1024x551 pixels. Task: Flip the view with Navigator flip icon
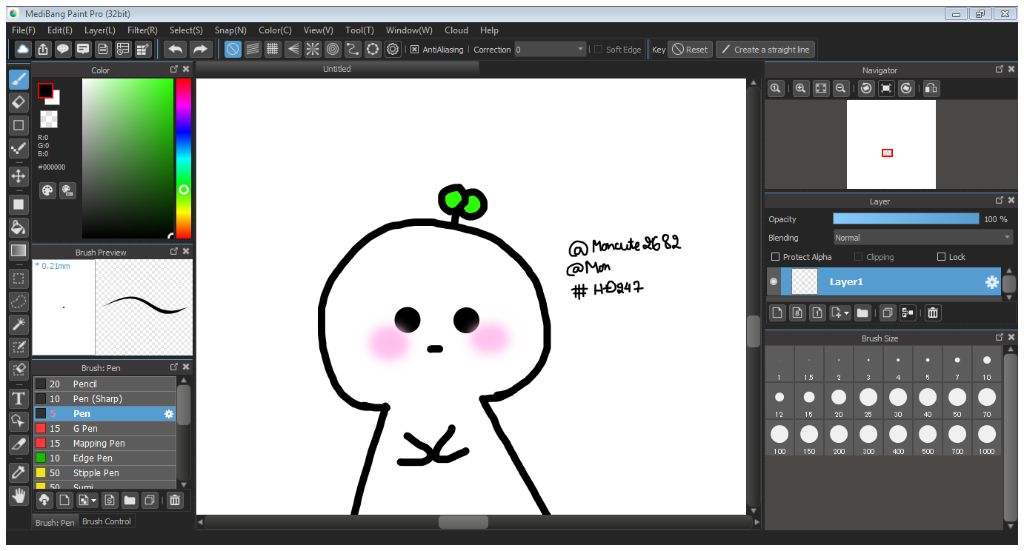pos(931,89)
